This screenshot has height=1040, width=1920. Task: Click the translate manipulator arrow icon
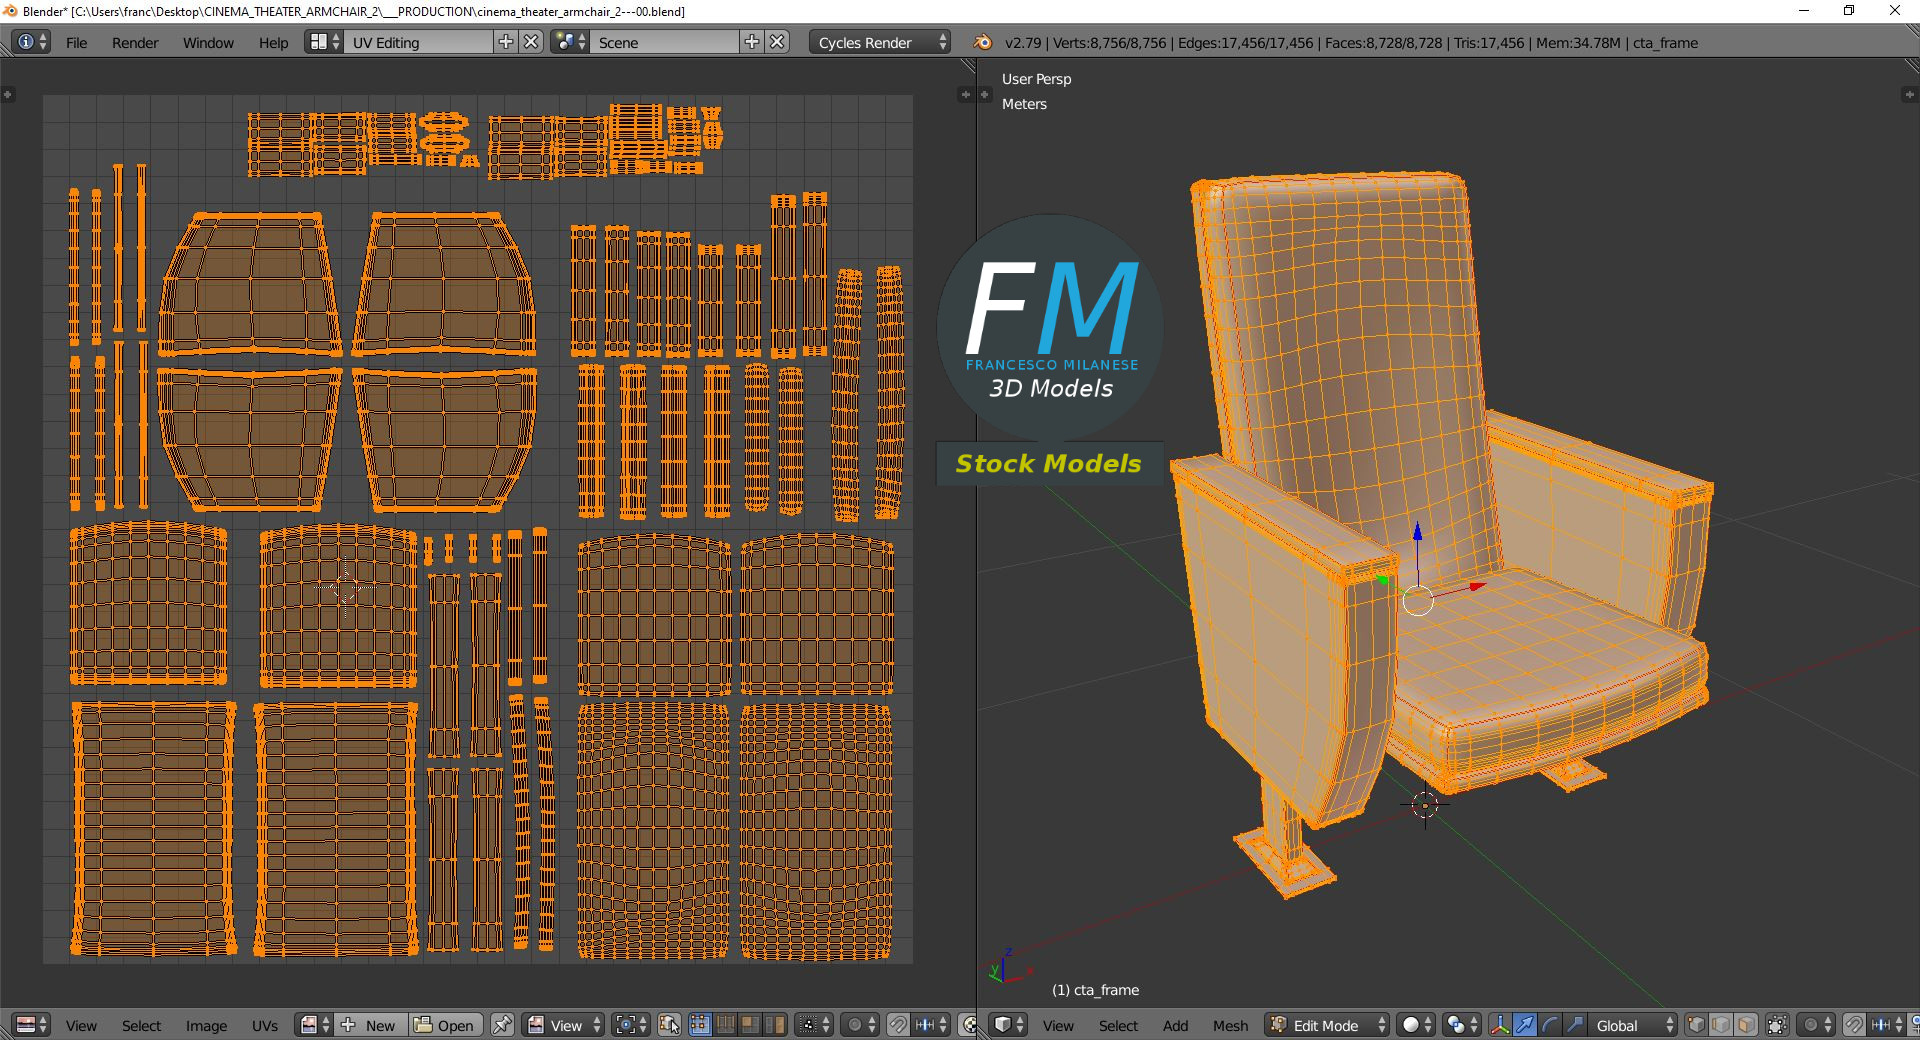click(1524, 1025)
